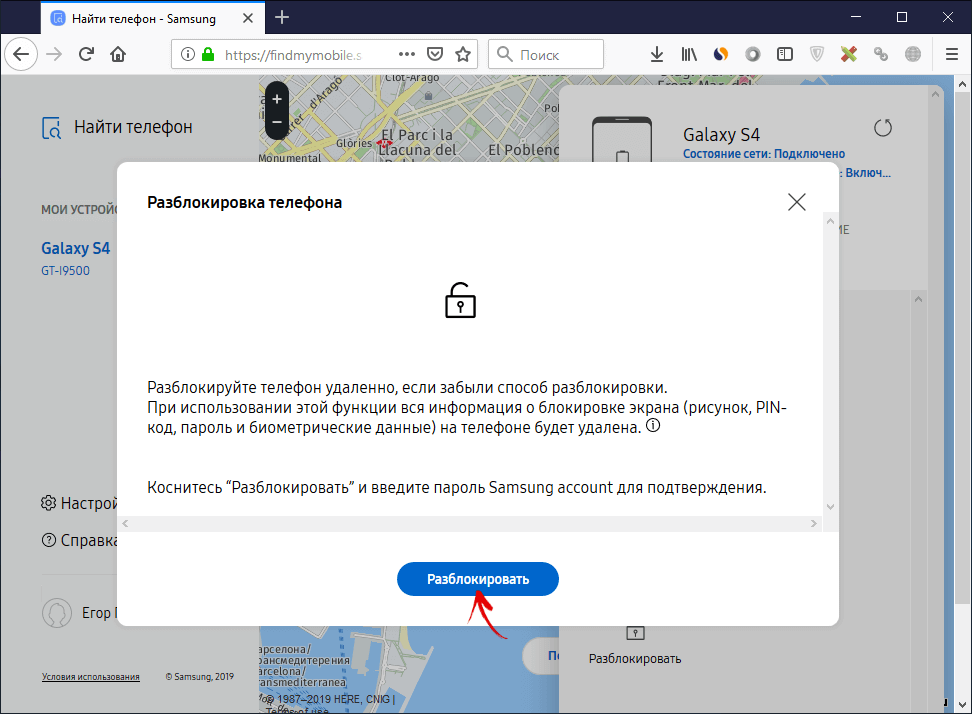Image resolution: width=972 pixels, height=714 pixels.
Task: Open a new tab with the plus button
Action: (x=282, y=17)
